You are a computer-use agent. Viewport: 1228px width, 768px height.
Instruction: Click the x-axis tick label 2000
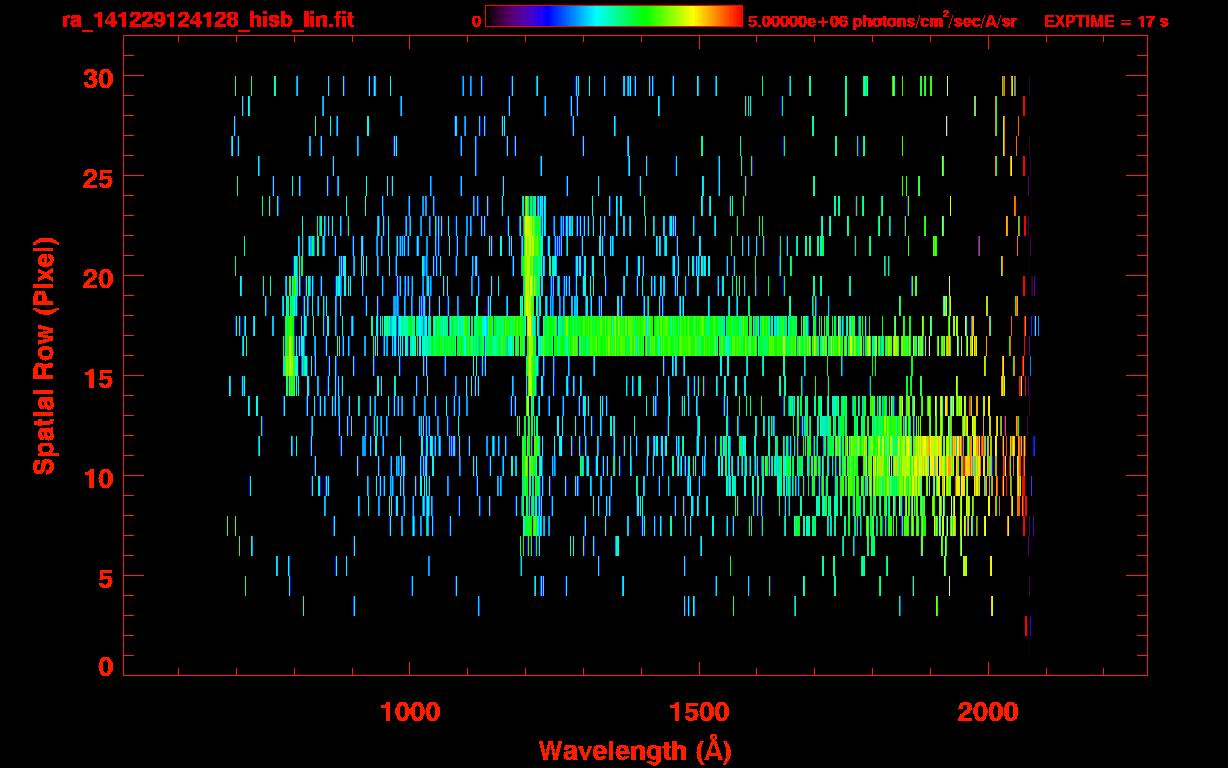click(x=988, y=712)
